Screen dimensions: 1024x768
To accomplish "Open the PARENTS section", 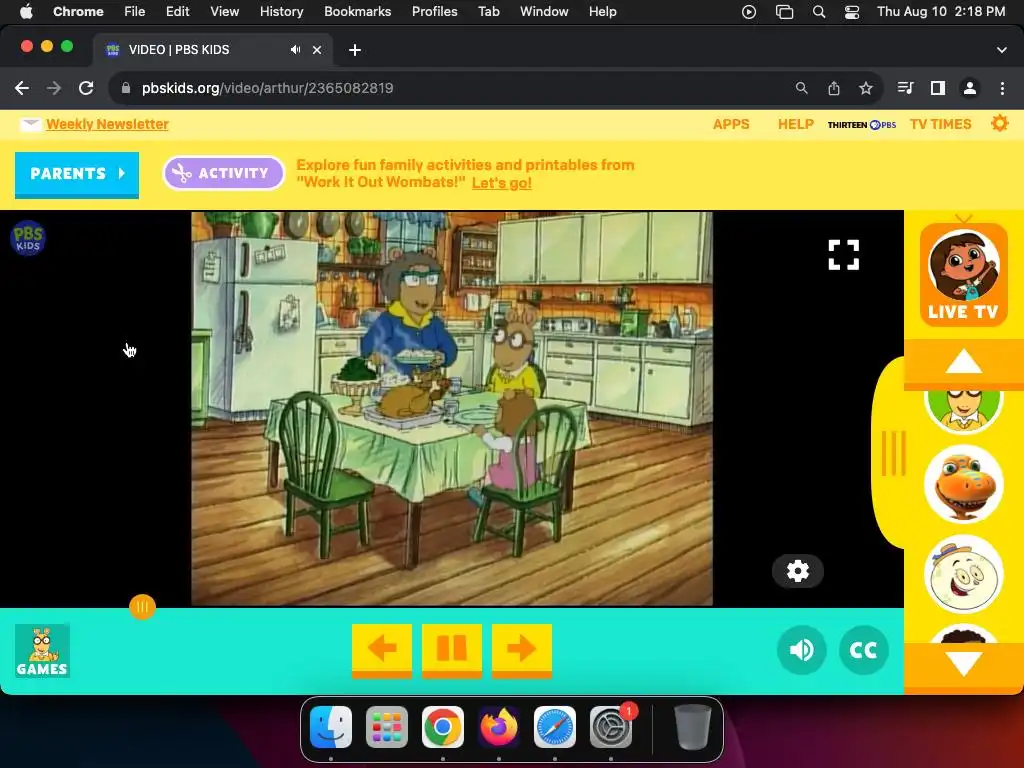I will (x=77, y=174).
